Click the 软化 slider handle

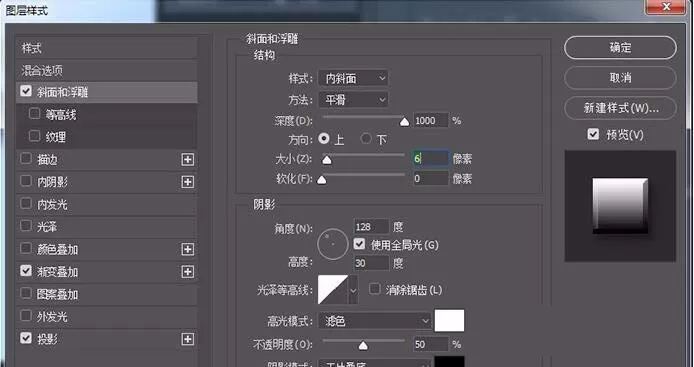click(x=322, y=179)
